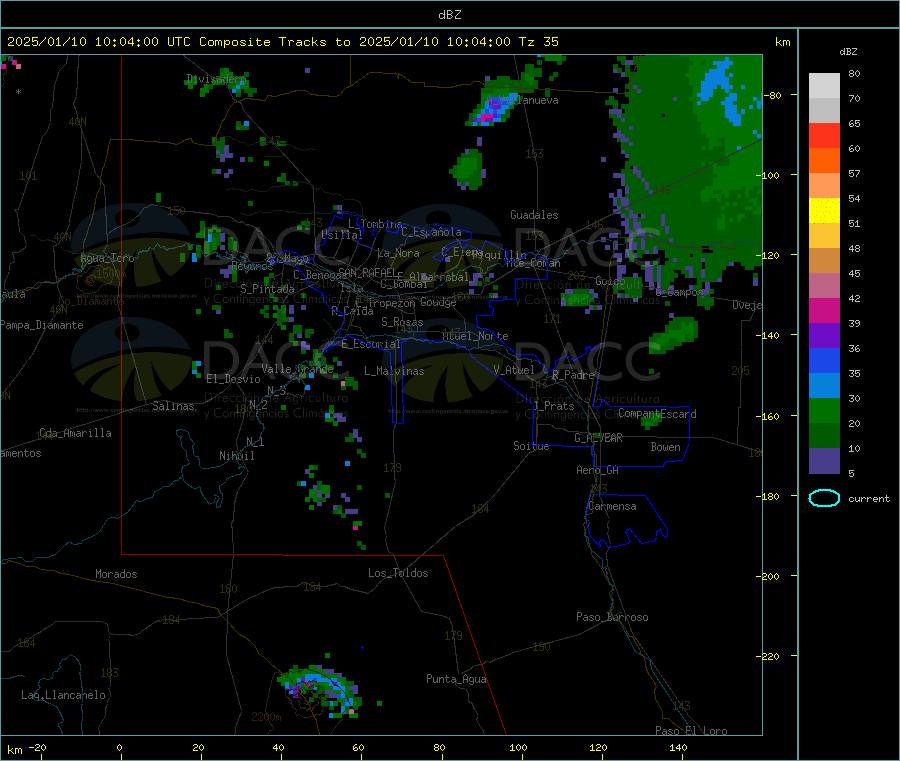Select the yellow 51 dBZ color swatch
The image size is (900, 761).
824,211
